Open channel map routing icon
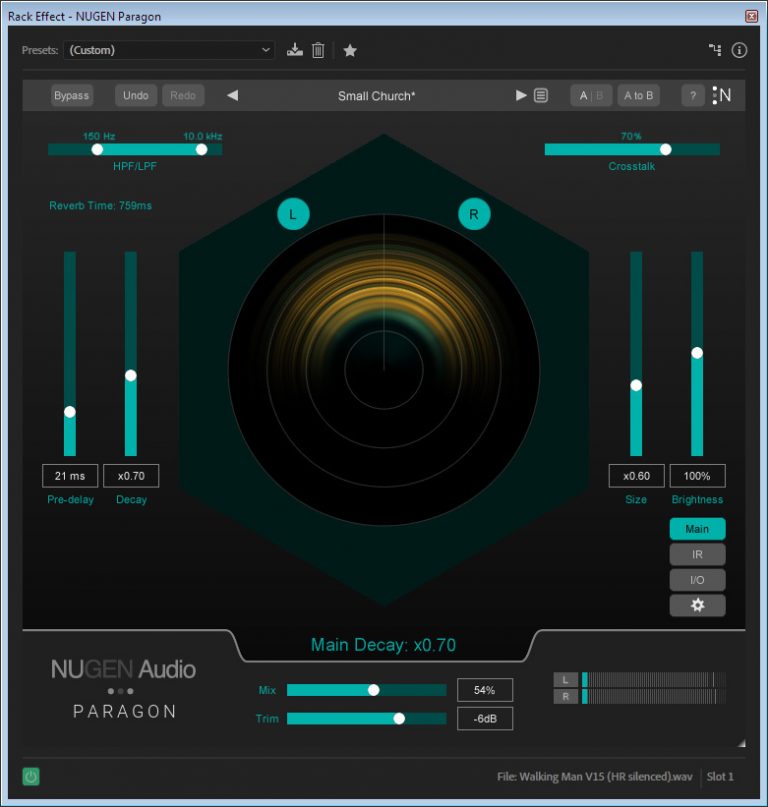 pos(714,50)
